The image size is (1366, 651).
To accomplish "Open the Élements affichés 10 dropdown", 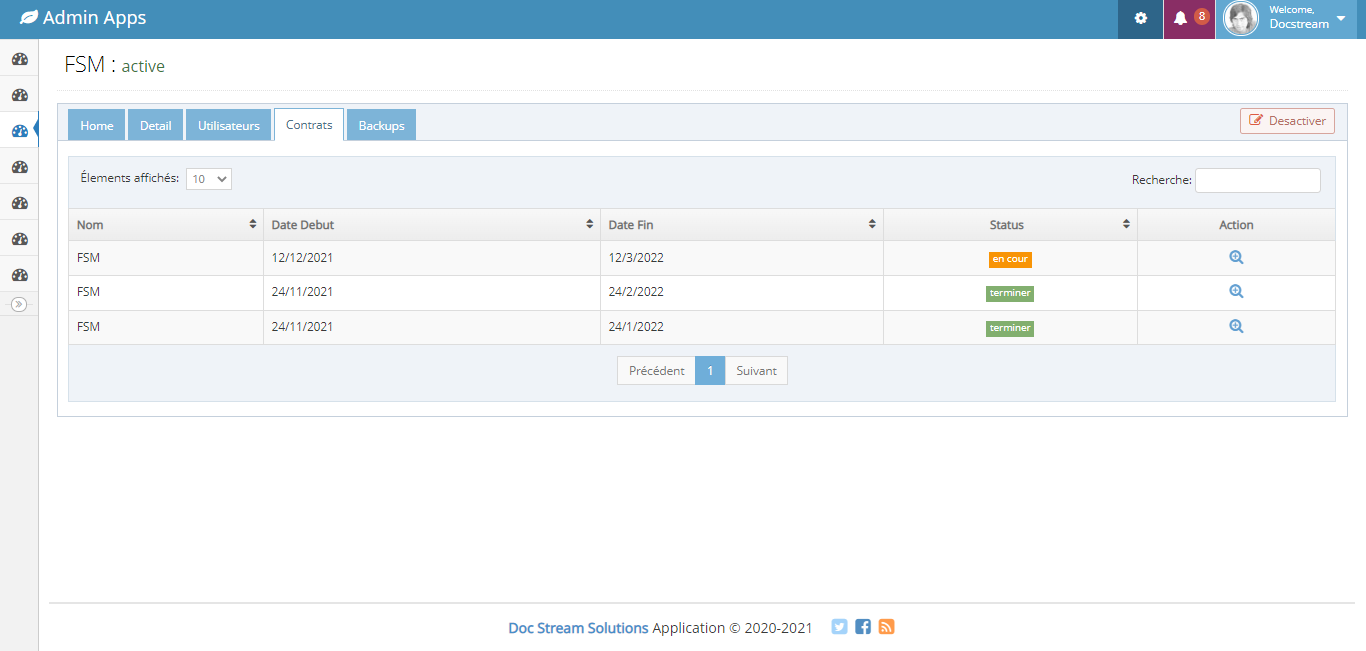I will pyautogui.click(x=209, y=179).
